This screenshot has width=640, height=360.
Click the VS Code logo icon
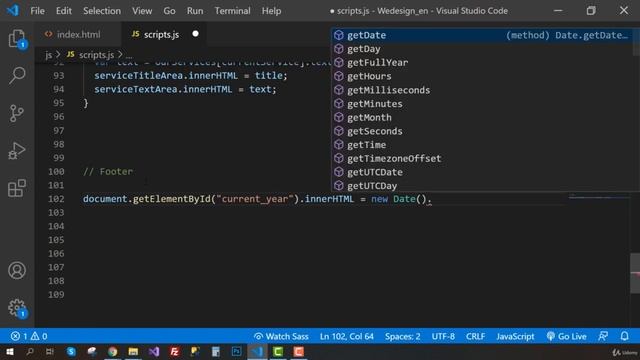(x=13, y=10)
